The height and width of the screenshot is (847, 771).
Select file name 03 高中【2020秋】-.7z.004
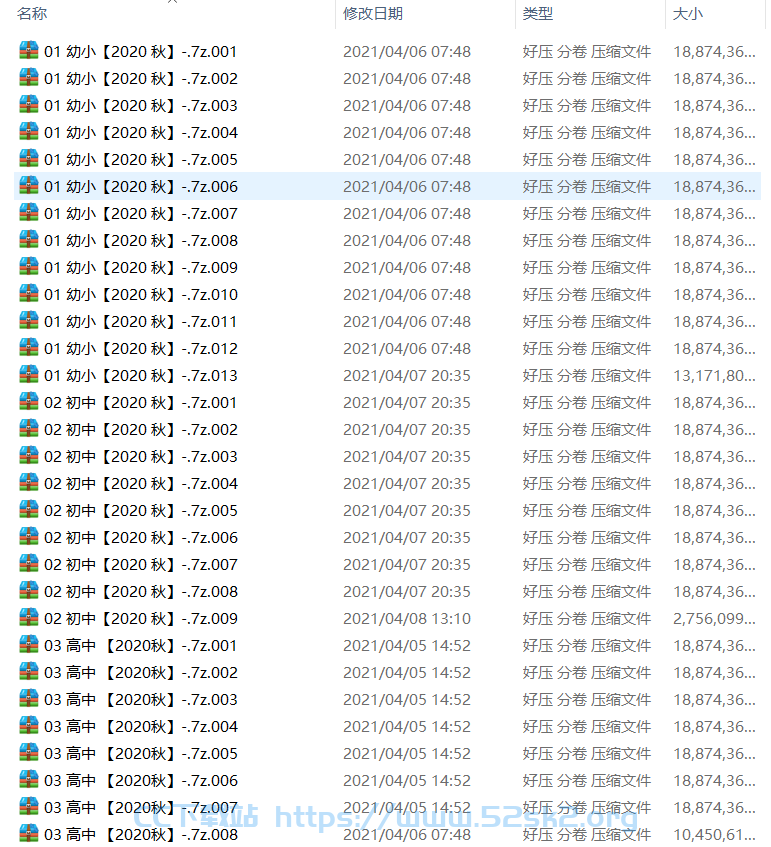140,727
